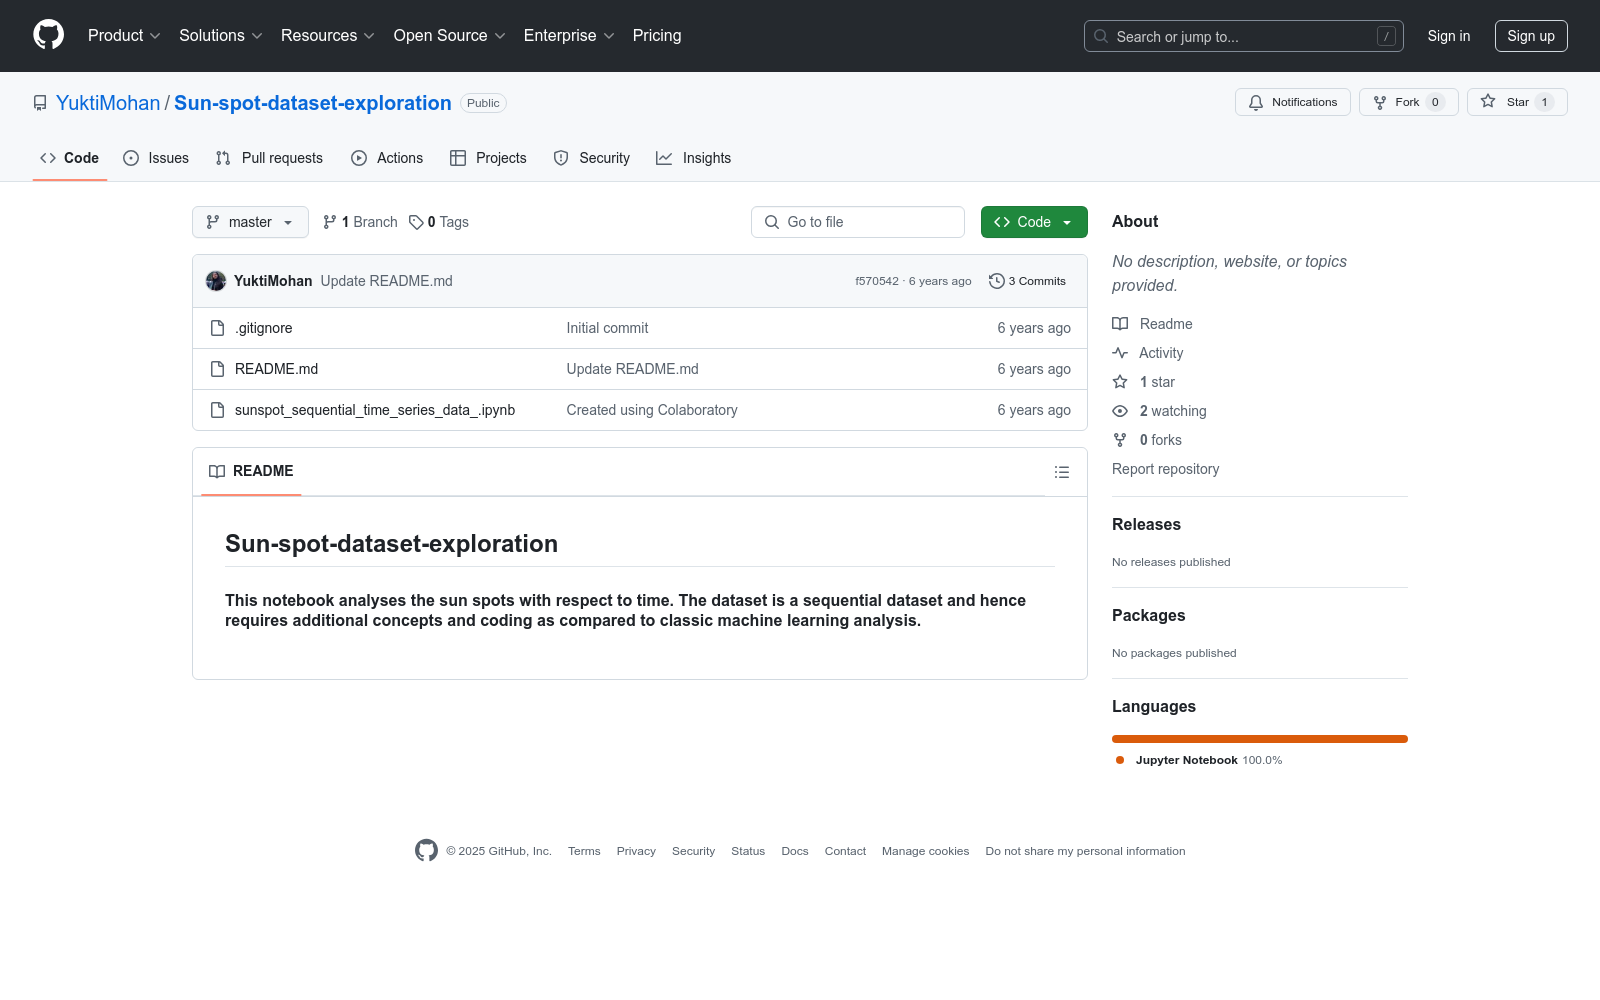Click Sign in

coord(1449,36)
